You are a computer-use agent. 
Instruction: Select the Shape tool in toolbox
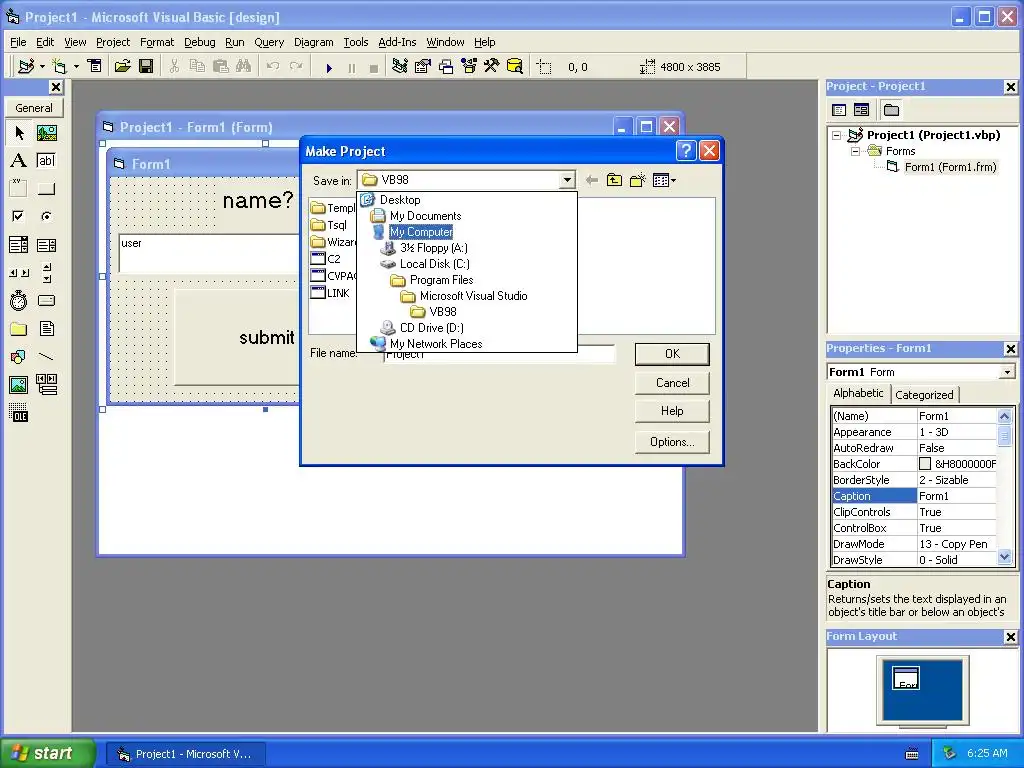point(19,357)
